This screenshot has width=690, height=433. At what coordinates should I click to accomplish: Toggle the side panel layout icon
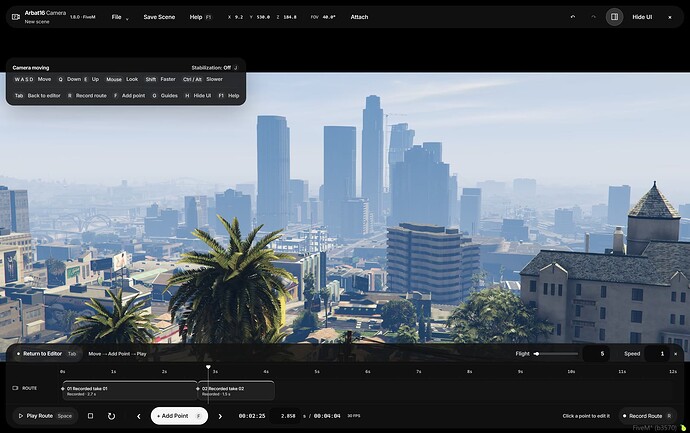point(614,17)
